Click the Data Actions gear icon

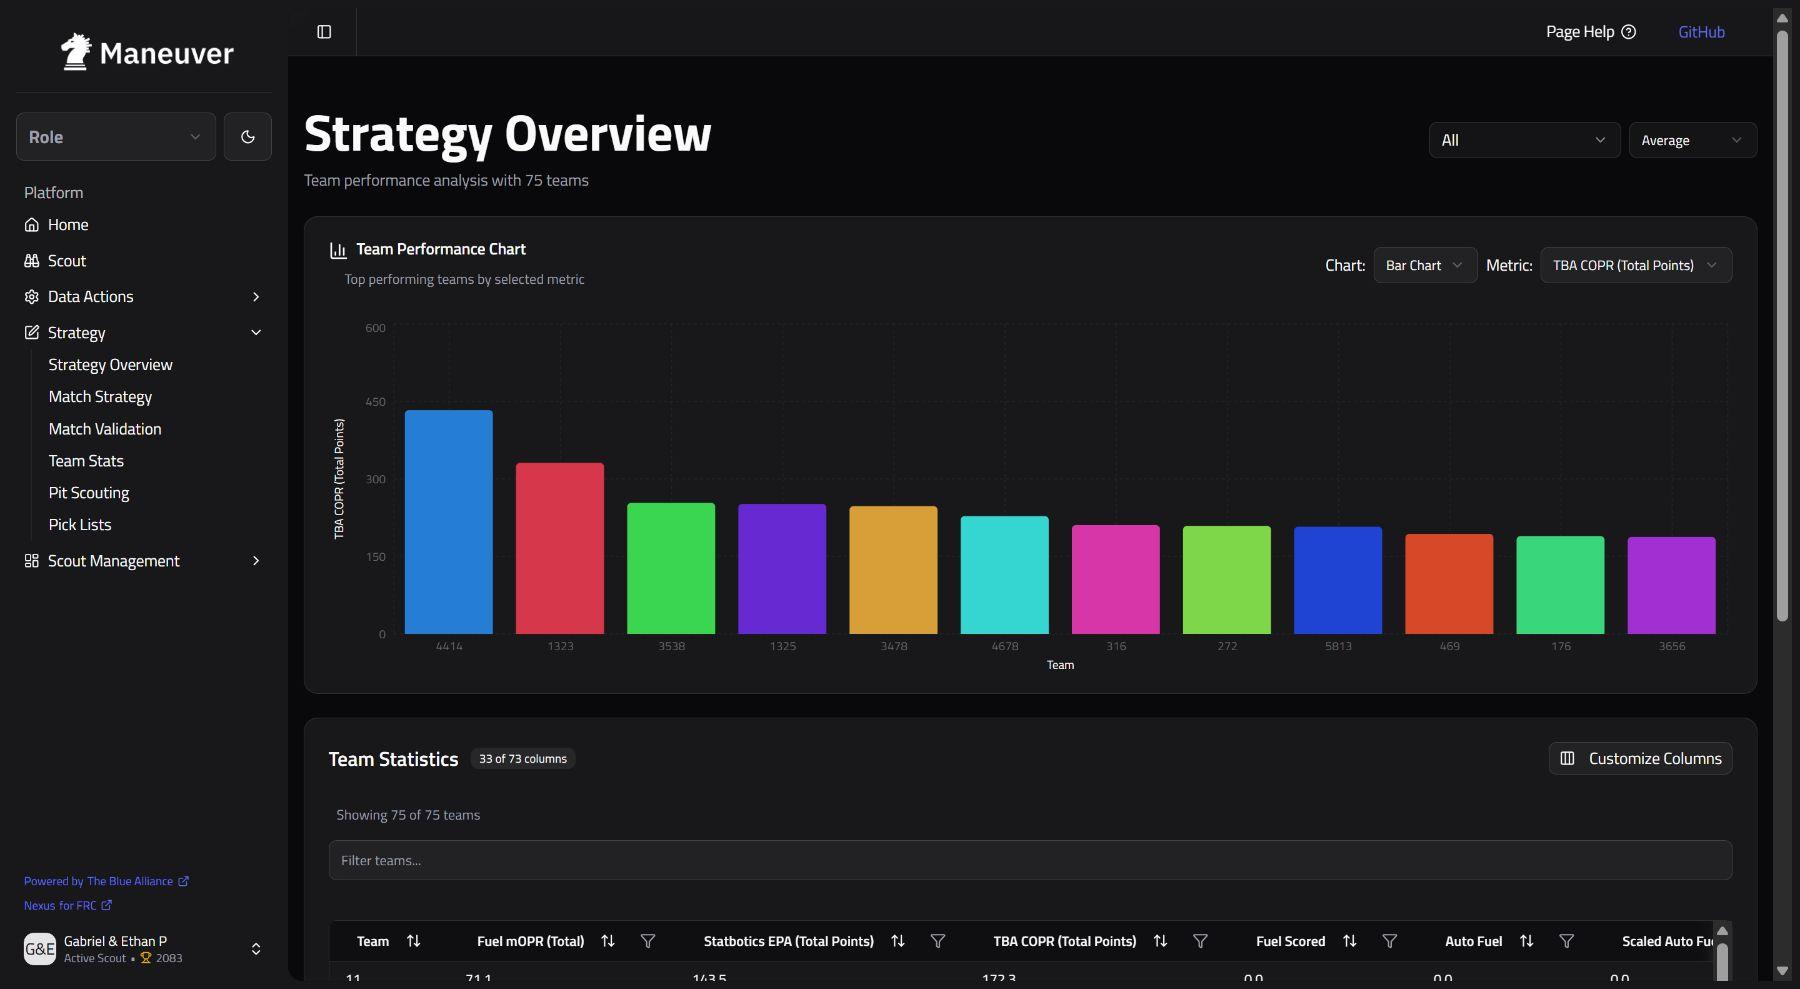(32, 297)
